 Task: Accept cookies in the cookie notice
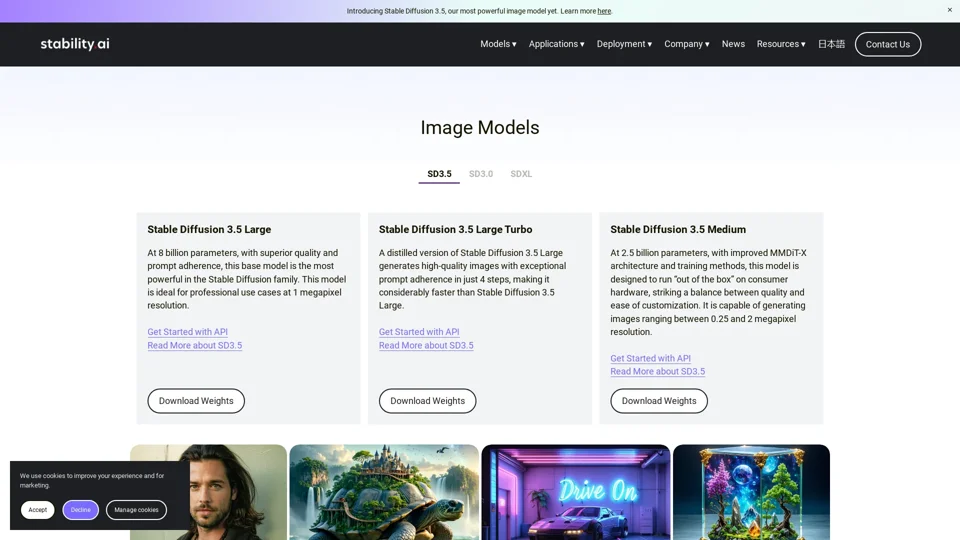coord(37,510)
